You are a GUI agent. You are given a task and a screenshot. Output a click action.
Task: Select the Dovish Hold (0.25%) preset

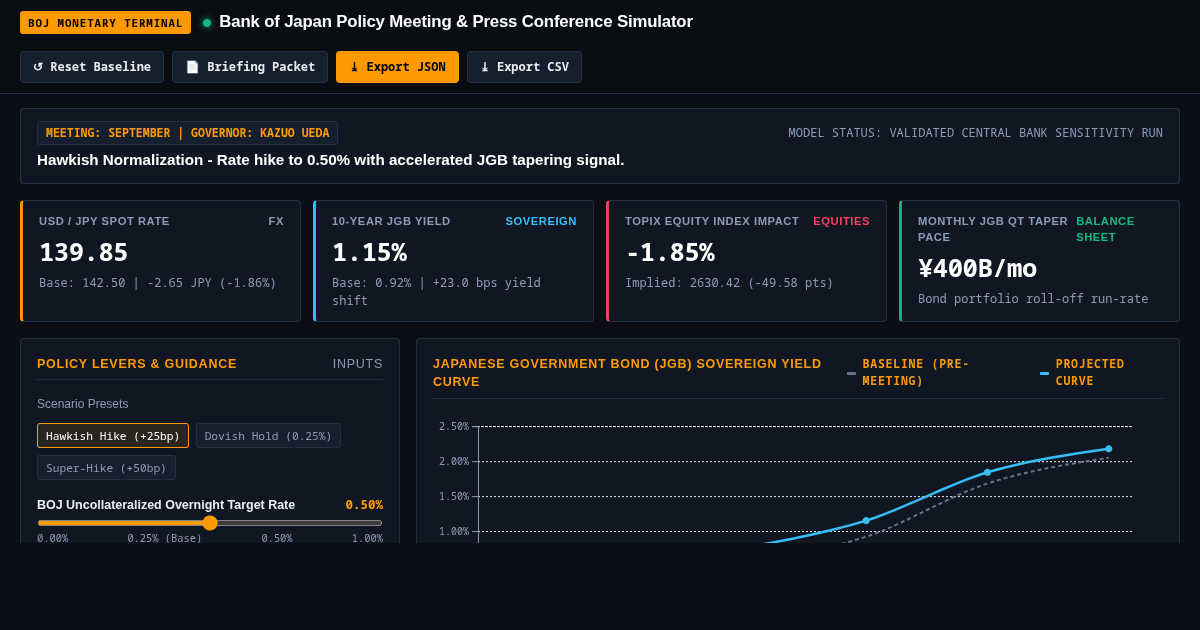[x=268, y=436]
